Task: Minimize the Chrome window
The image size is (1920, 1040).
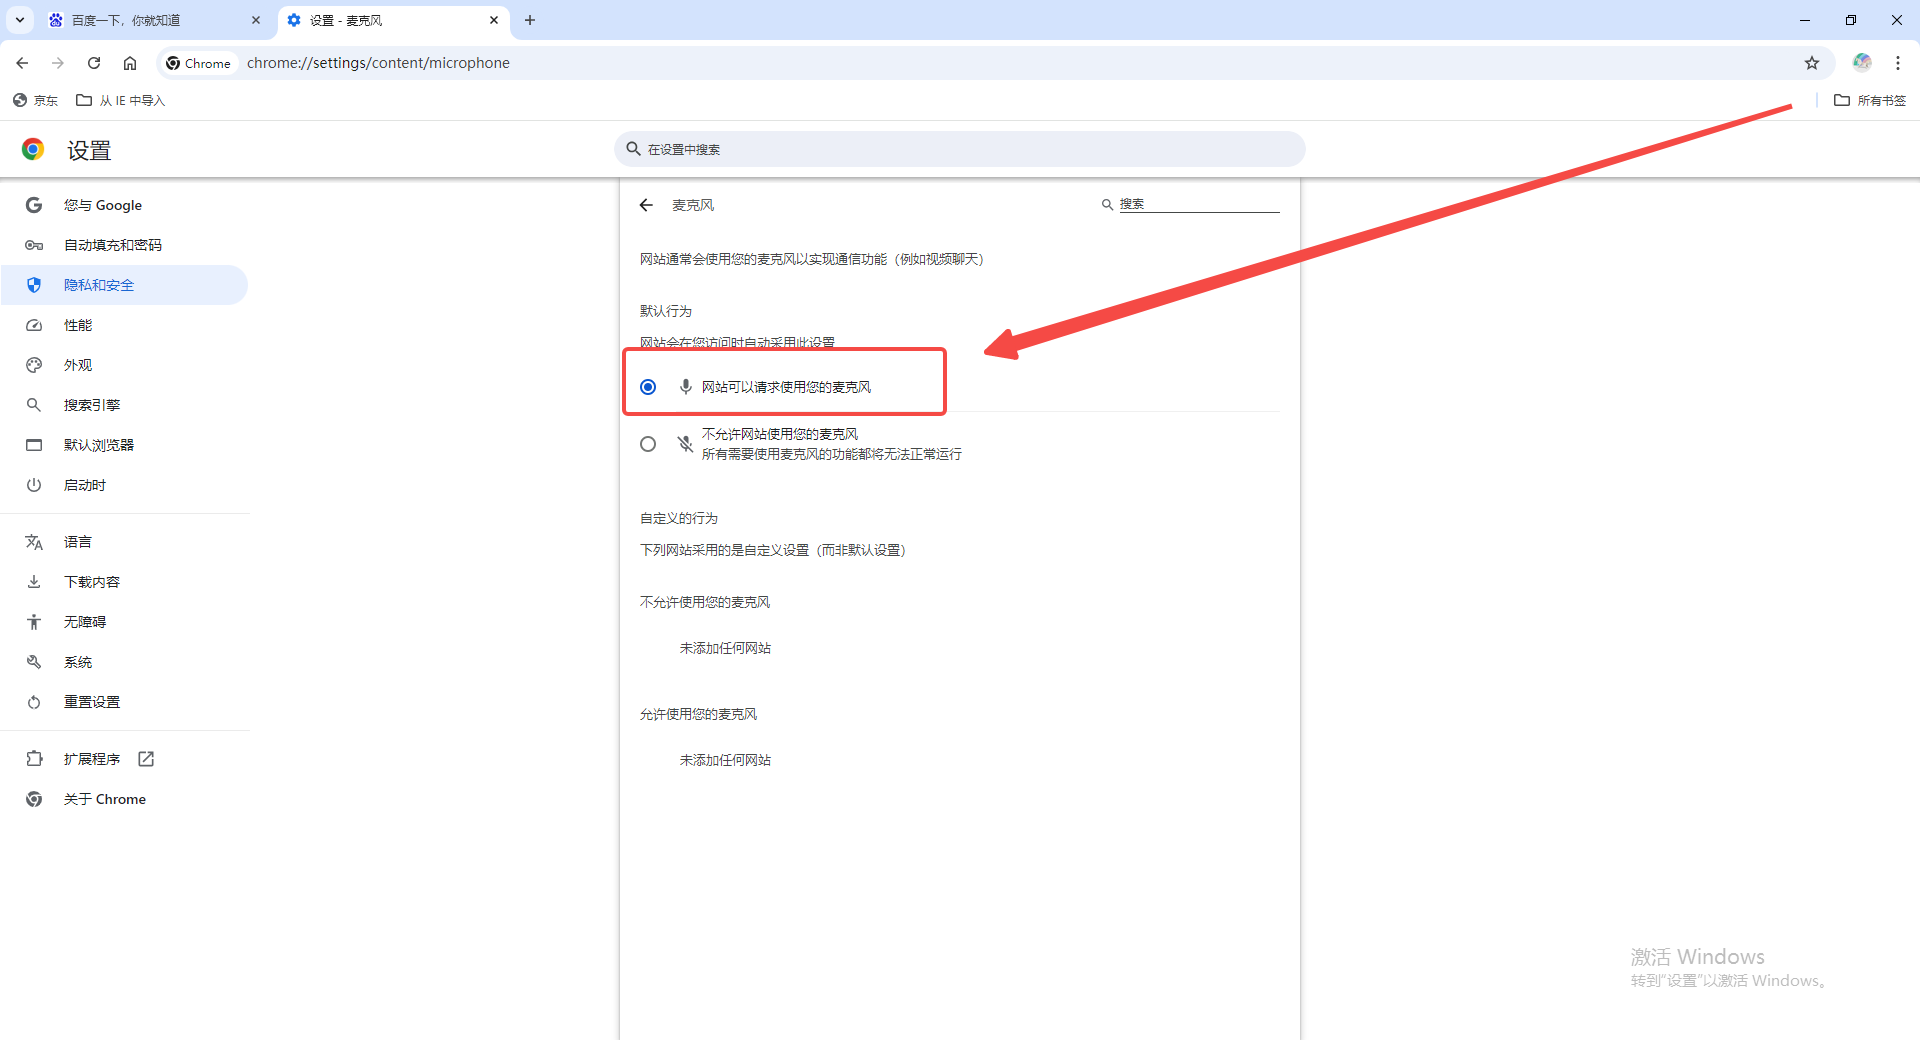Action: (x=1805, y=20)
